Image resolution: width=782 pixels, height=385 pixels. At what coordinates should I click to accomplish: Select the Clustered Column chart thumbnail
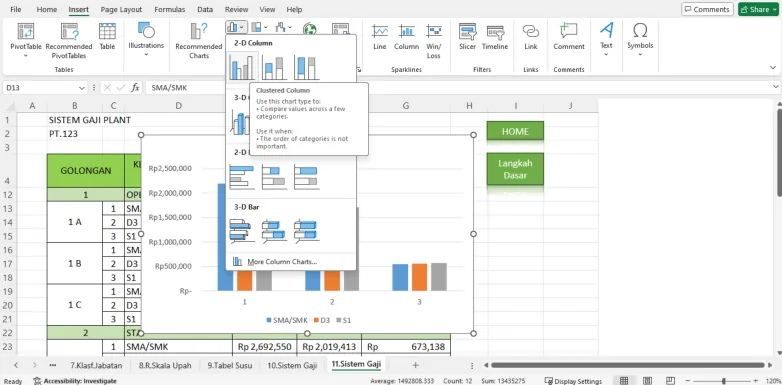point(243,67)
